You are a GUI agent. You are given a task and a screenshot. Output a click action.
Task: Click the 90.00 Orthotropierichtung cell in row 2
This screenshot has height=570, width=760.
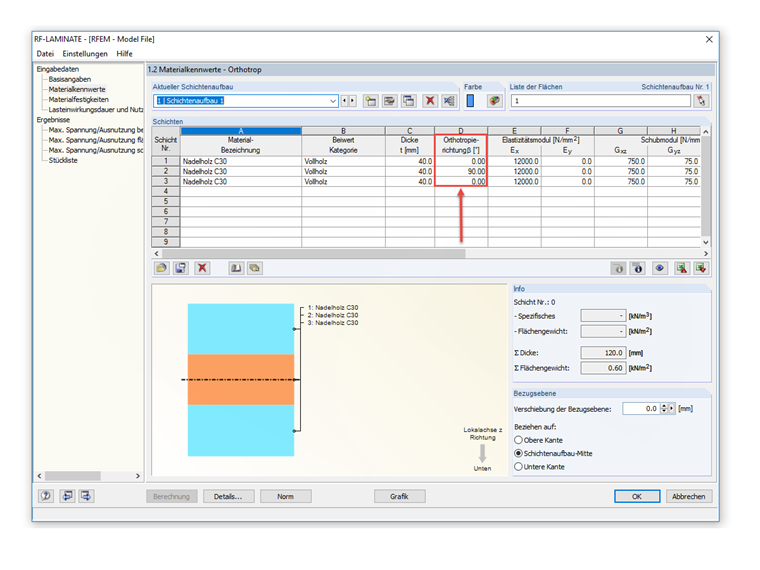461,172
